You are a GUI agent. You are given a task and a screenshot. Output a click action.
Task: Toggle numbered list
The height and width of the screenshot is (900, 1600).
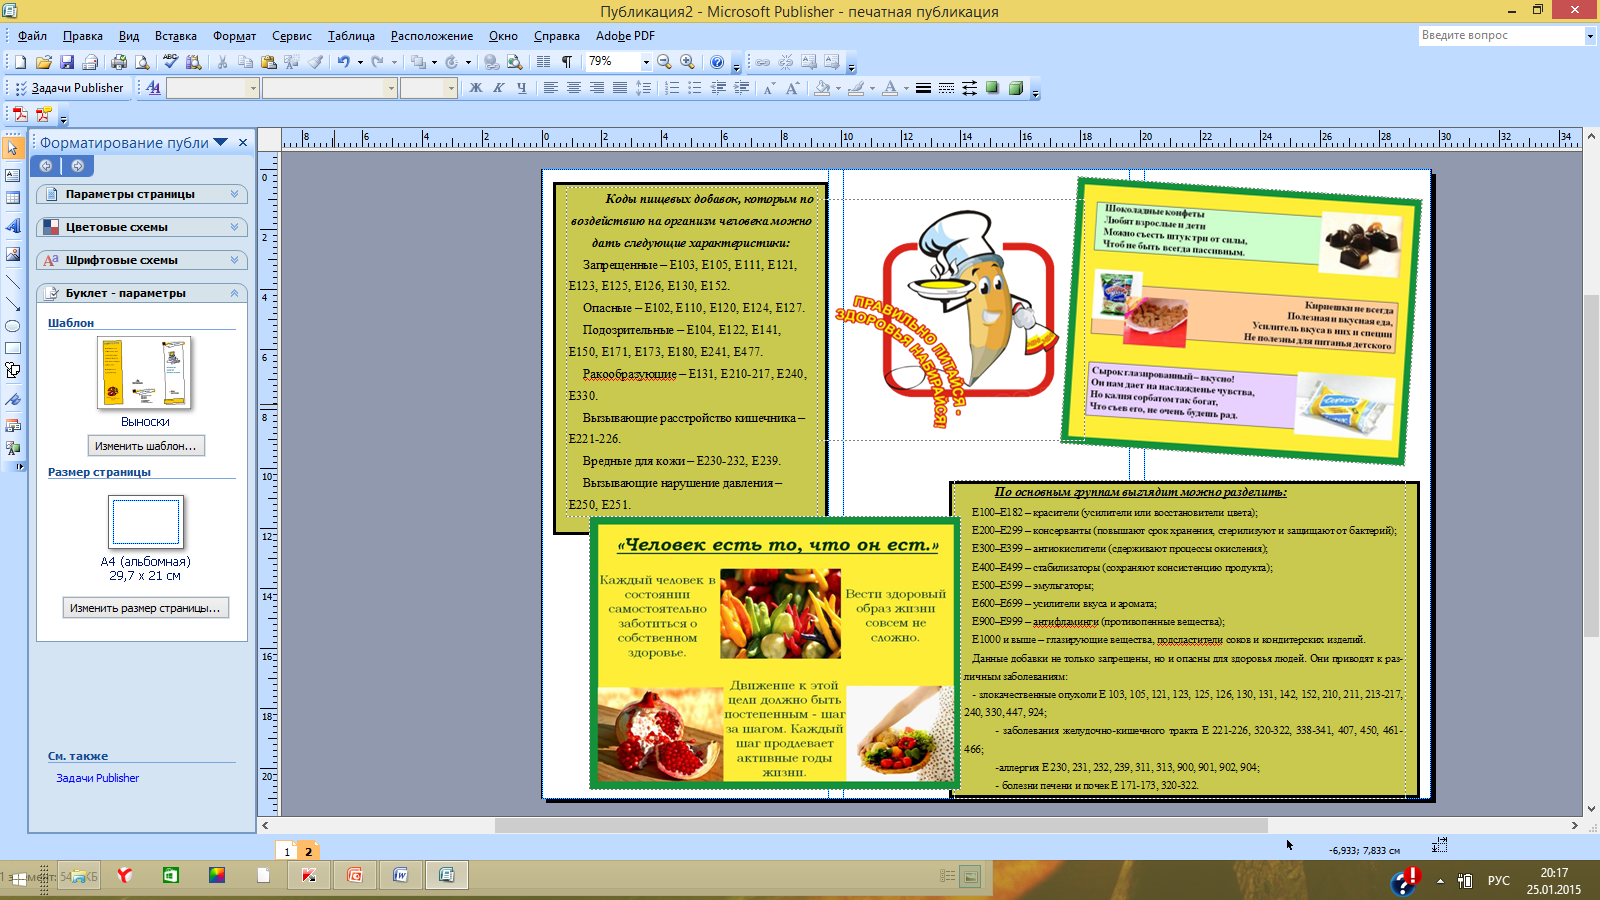(672, 88)
